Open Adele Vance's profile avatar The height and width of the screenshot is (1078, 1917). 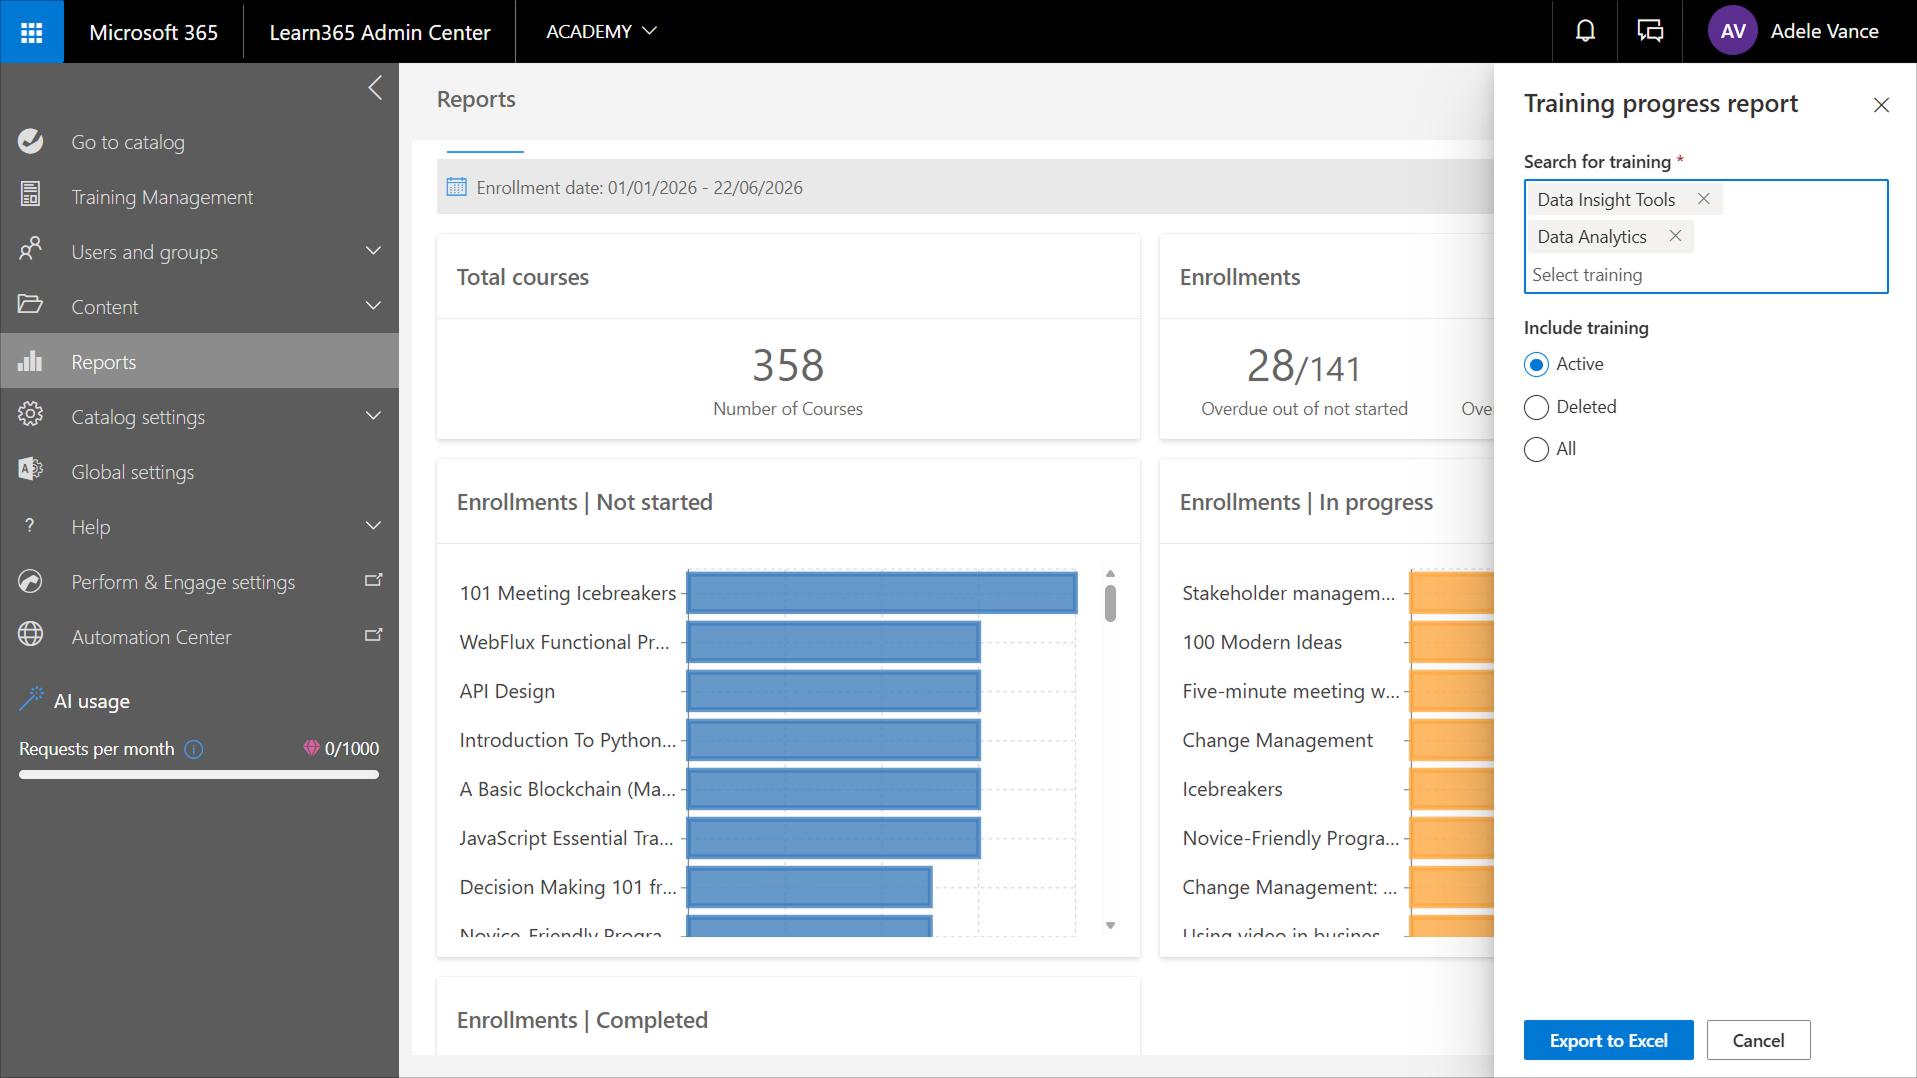(x=1733, y=31)
